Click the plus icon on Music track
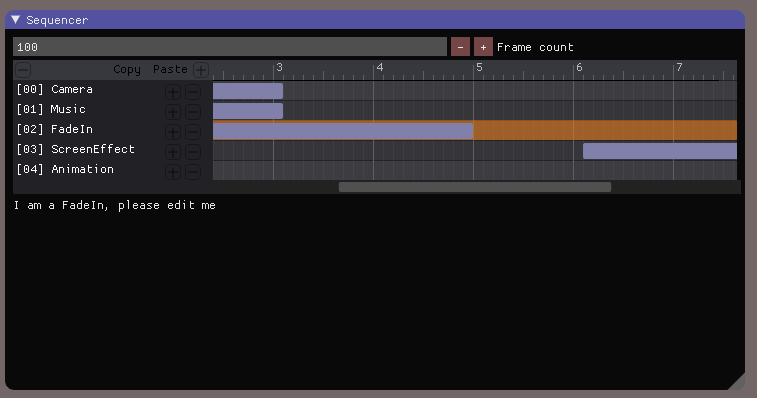This screenshot has width=757, height=398. coord(173,112)
